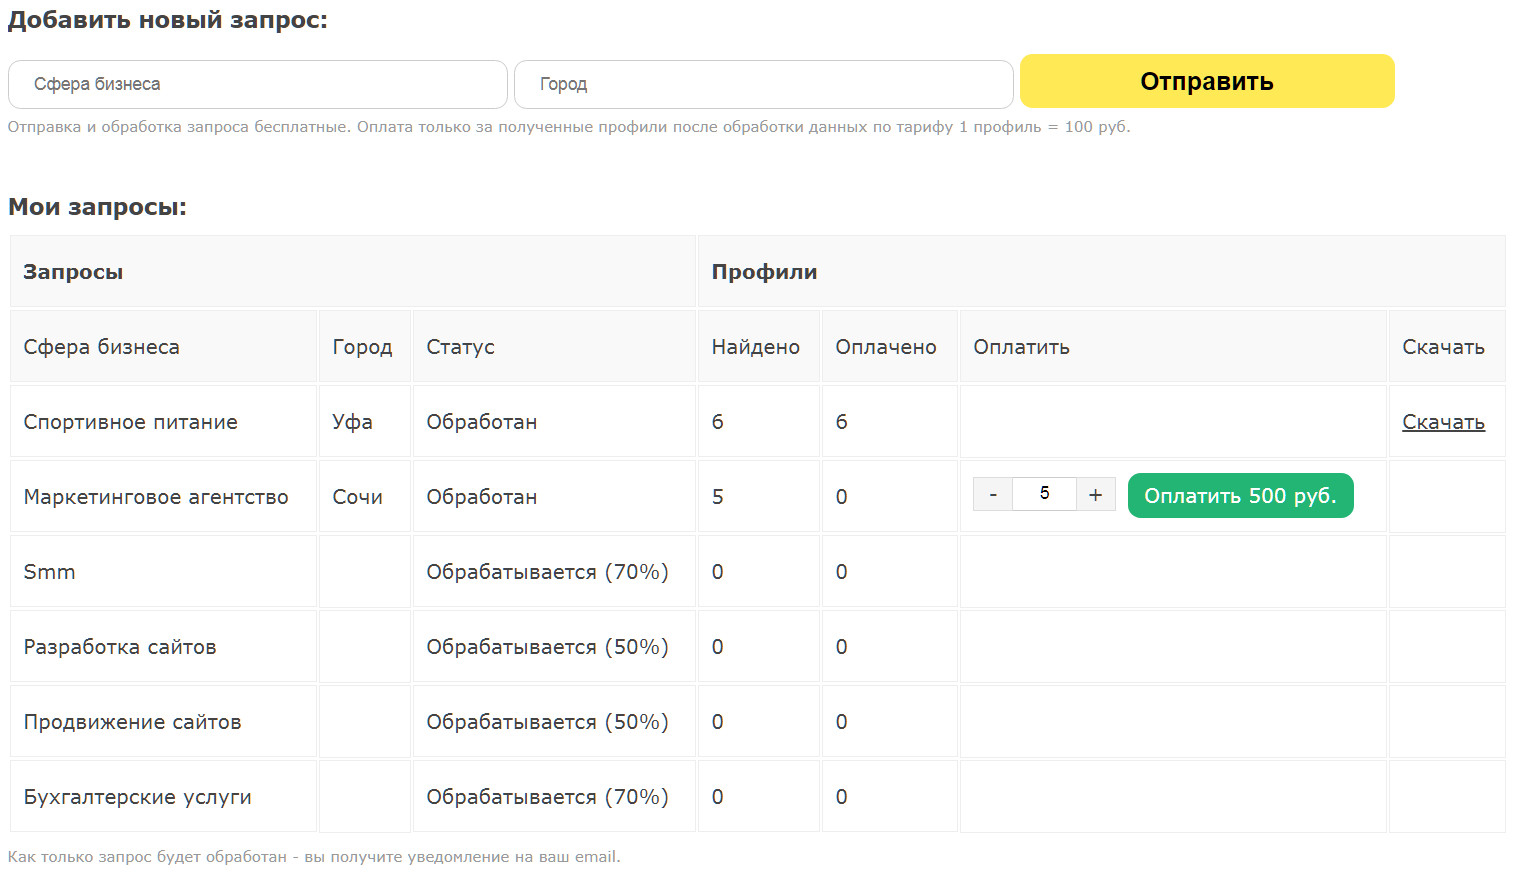Click the Сочи city cell
1515x878 pixels.
[364, 497]
